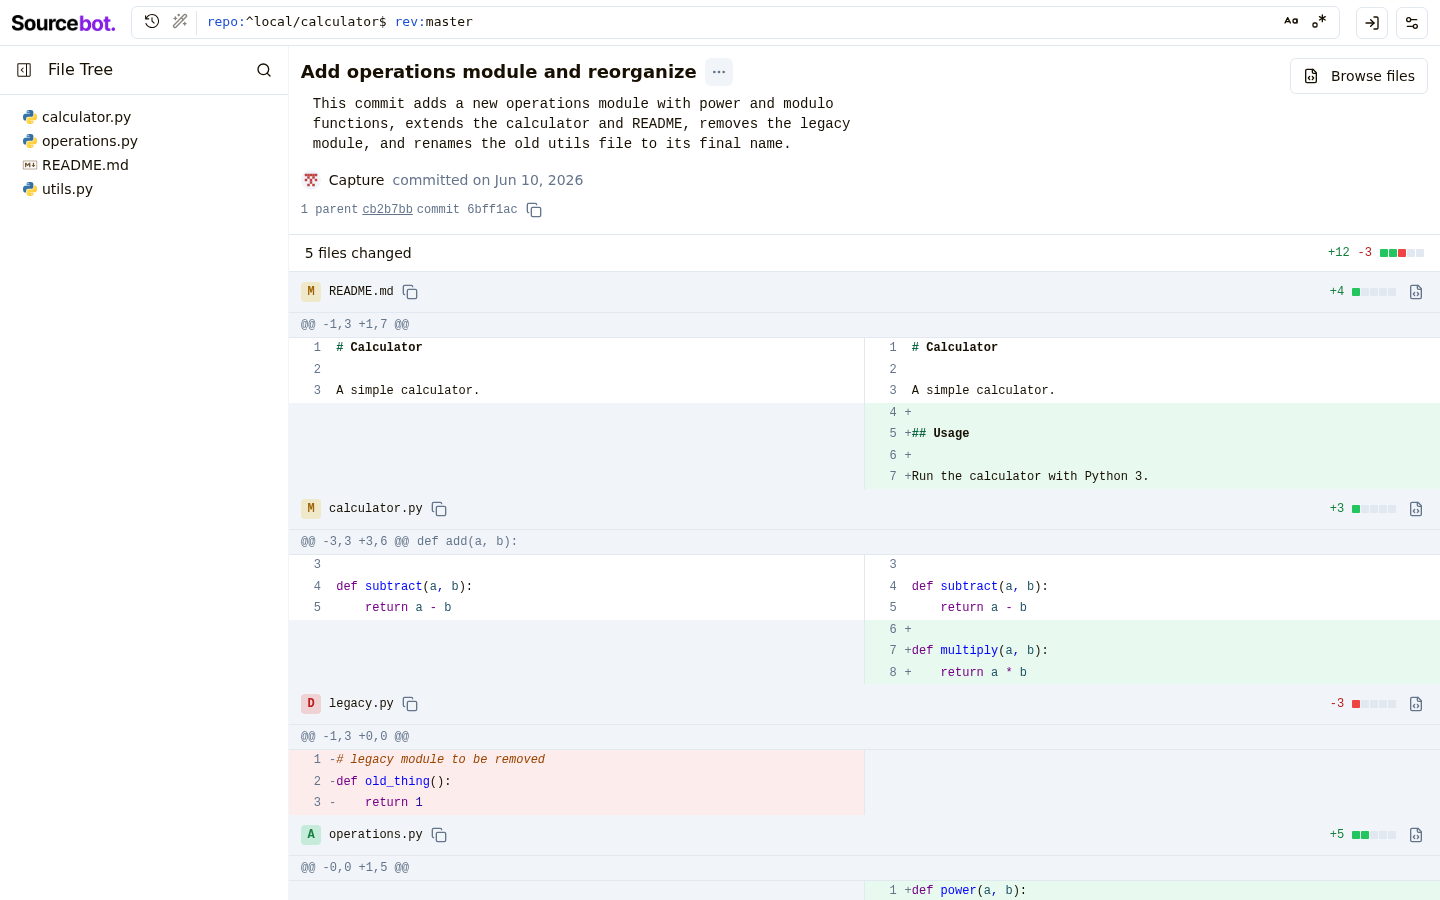Copy the commit hash 6bff1ac
Screen dimensions: 1440x900
[x=534, y=210]
